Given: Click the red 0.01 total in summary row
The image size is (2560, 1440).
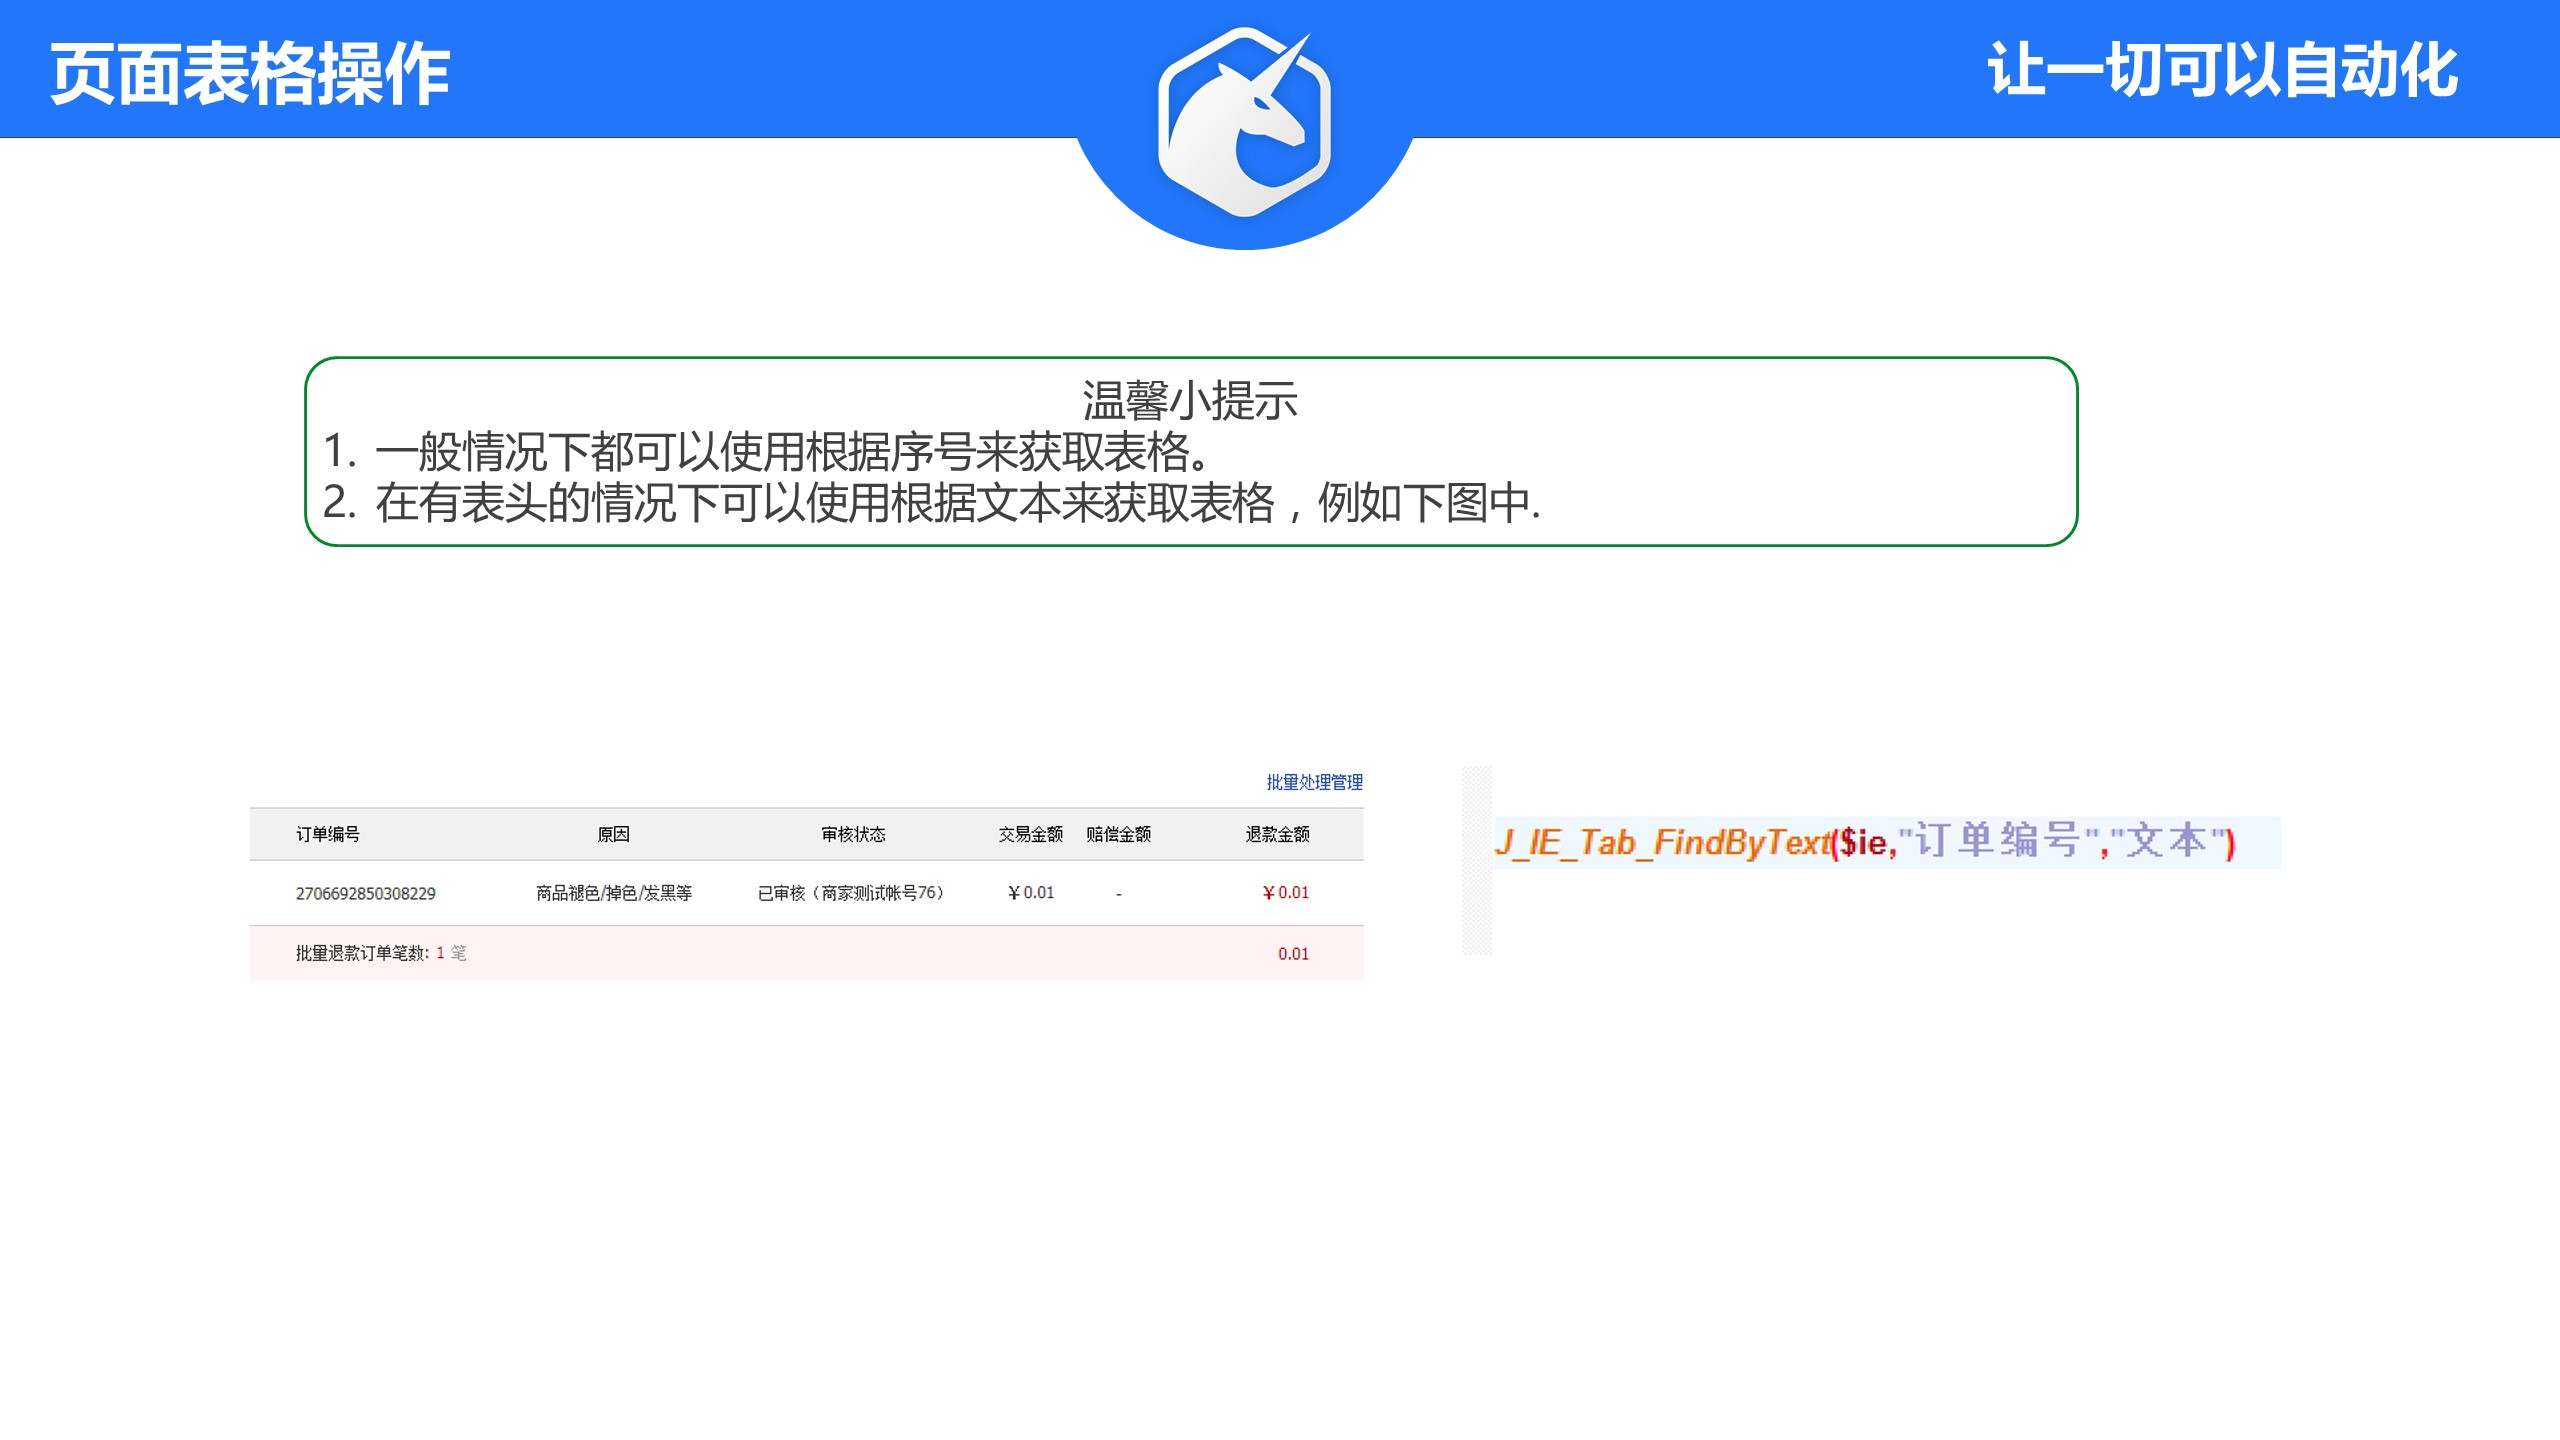Looking at the screenshot, I should pyautogui.click(x=1293, y=954).
